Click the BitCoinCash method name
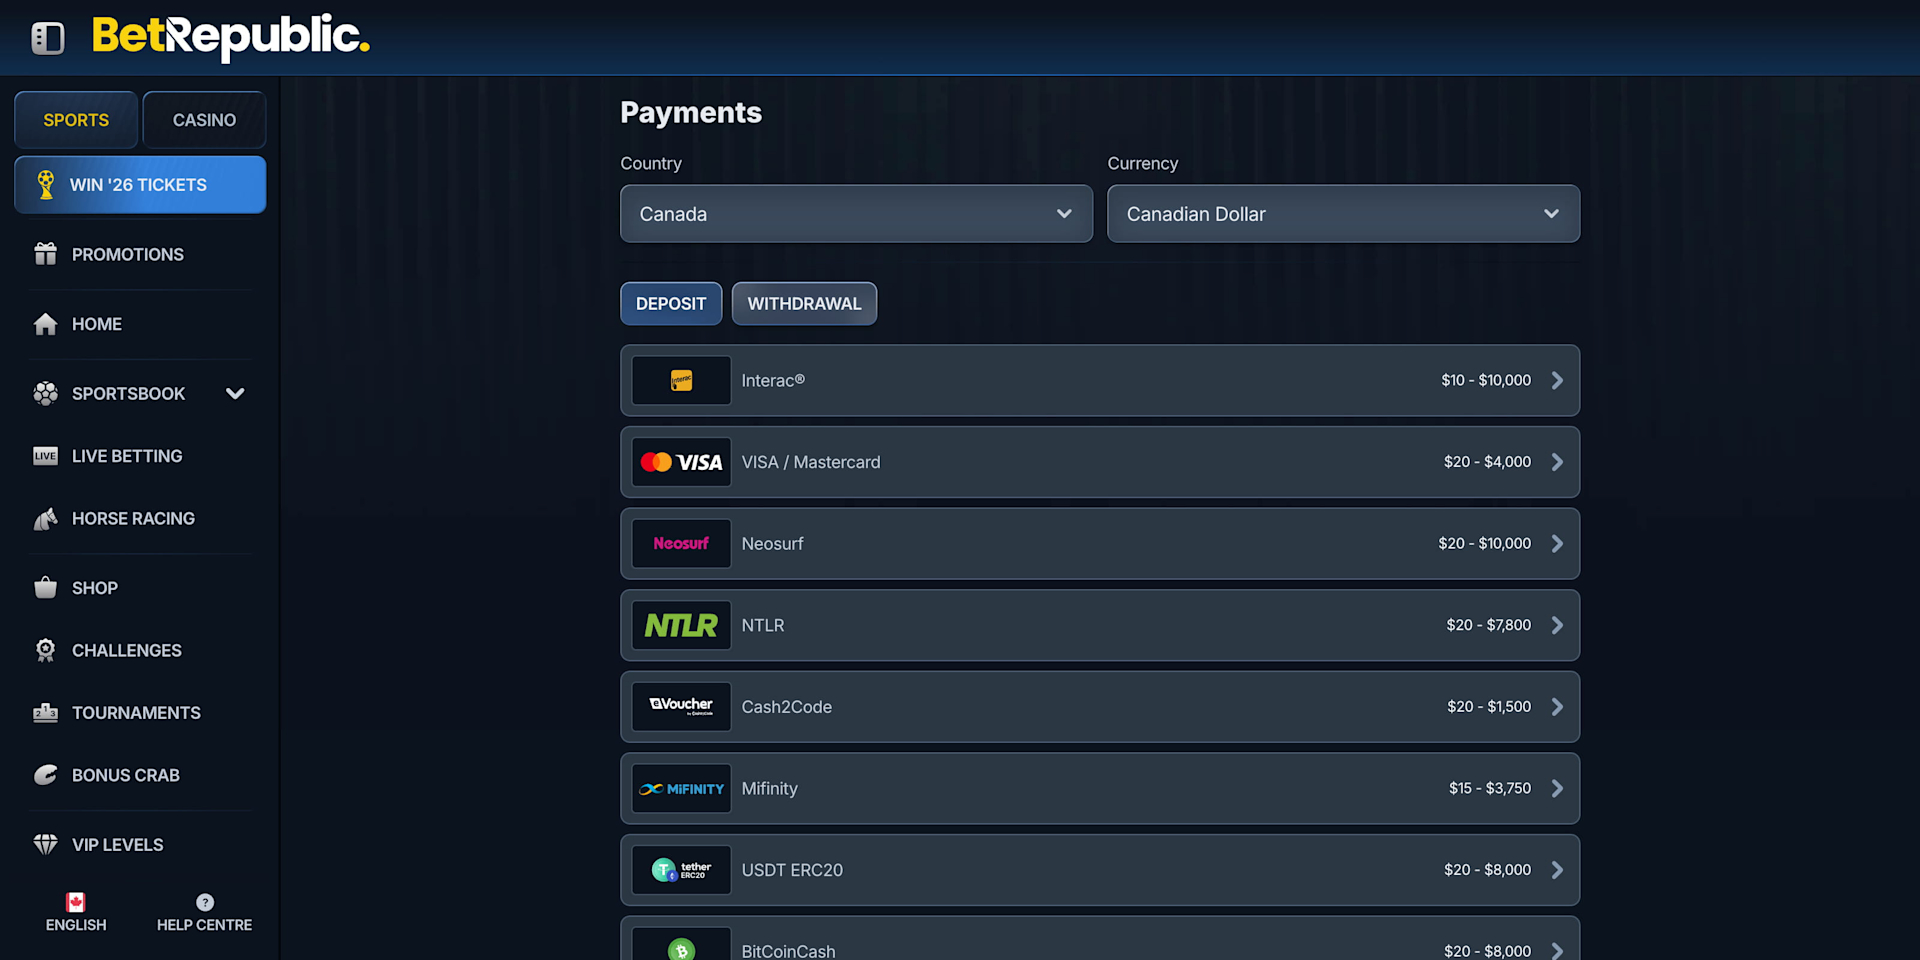 788,951
